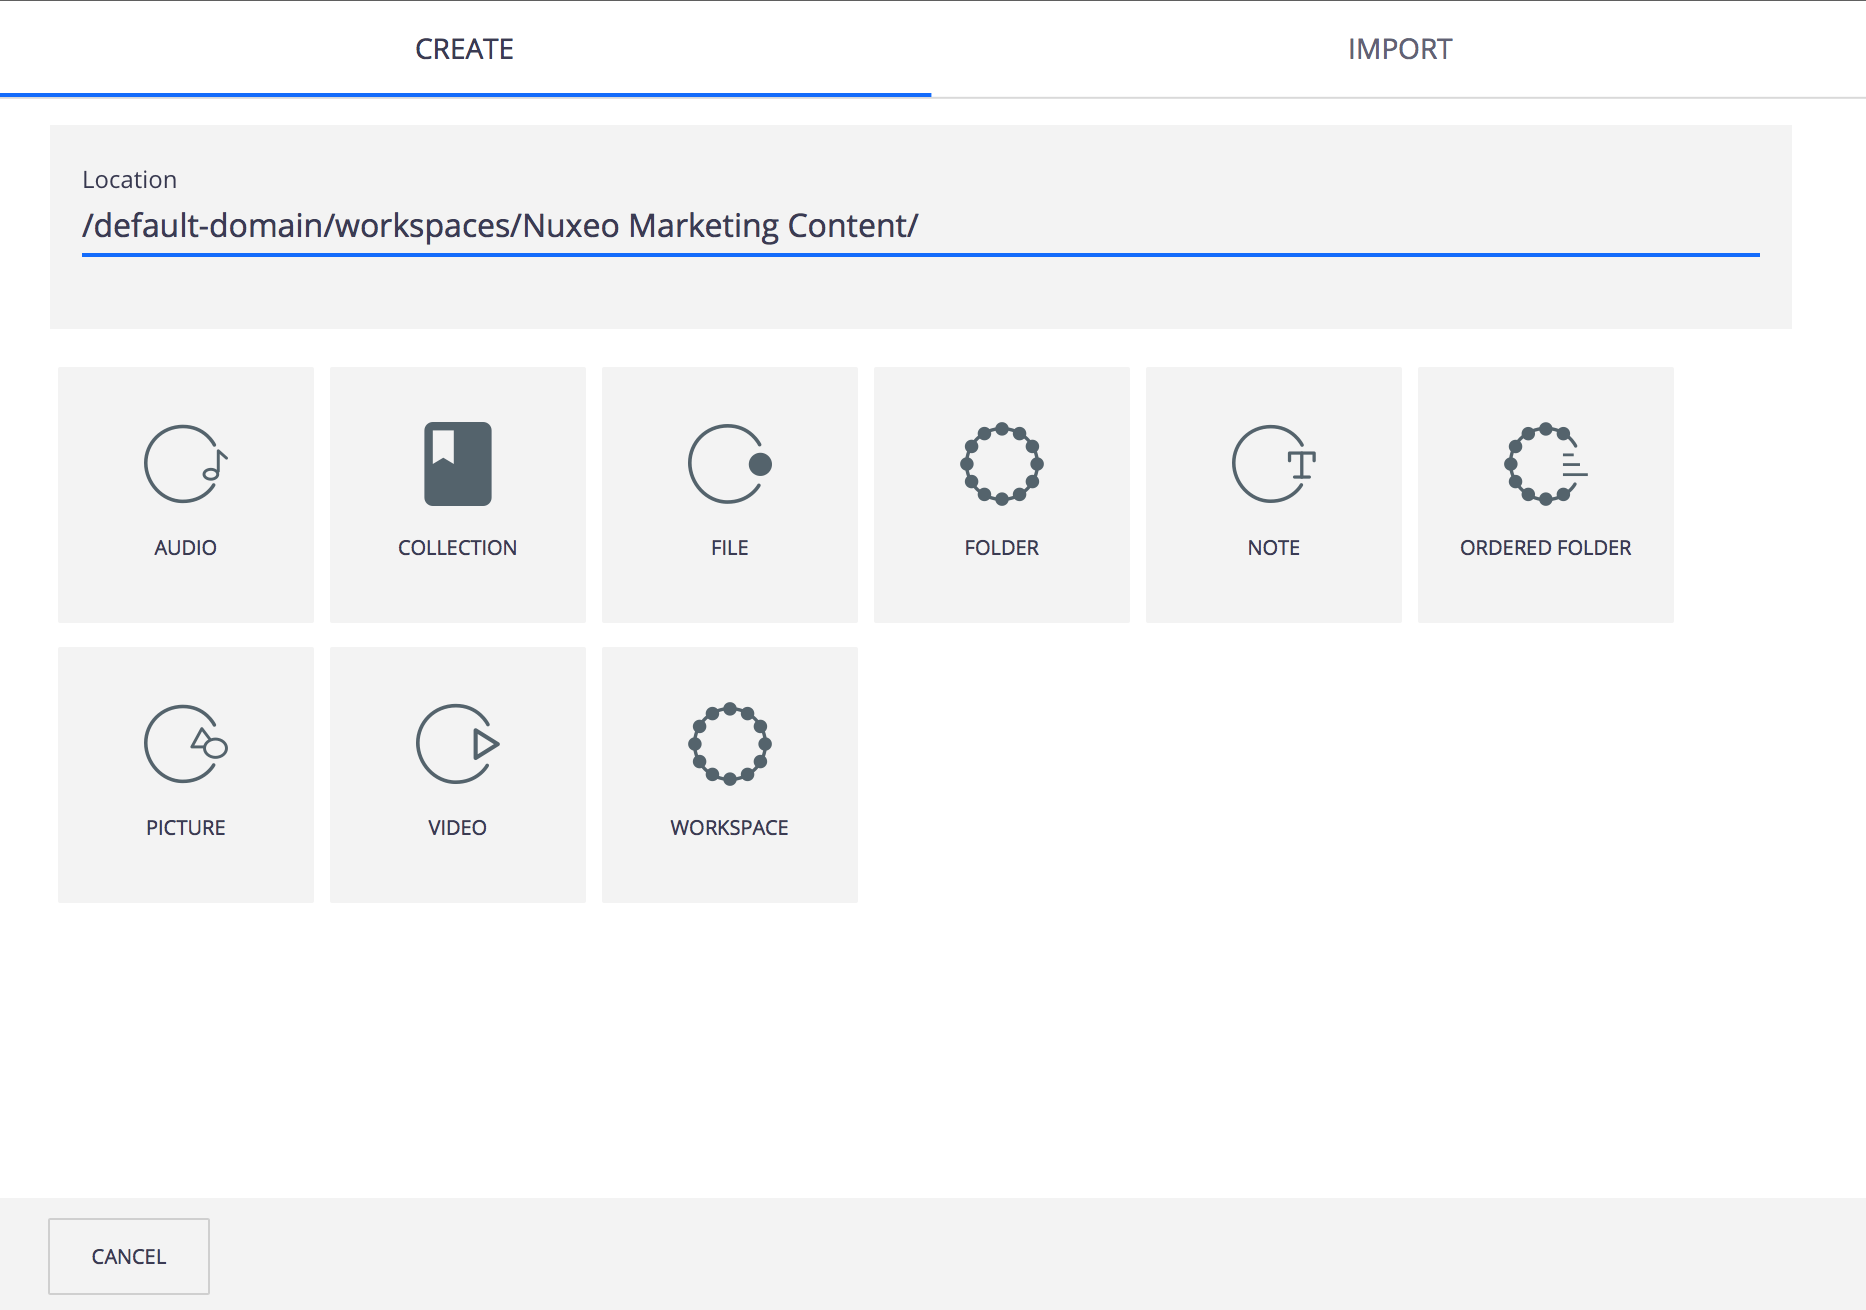1866x1310 pixels.
Task: Click the PICTURE label text
Action: point(186,828)
